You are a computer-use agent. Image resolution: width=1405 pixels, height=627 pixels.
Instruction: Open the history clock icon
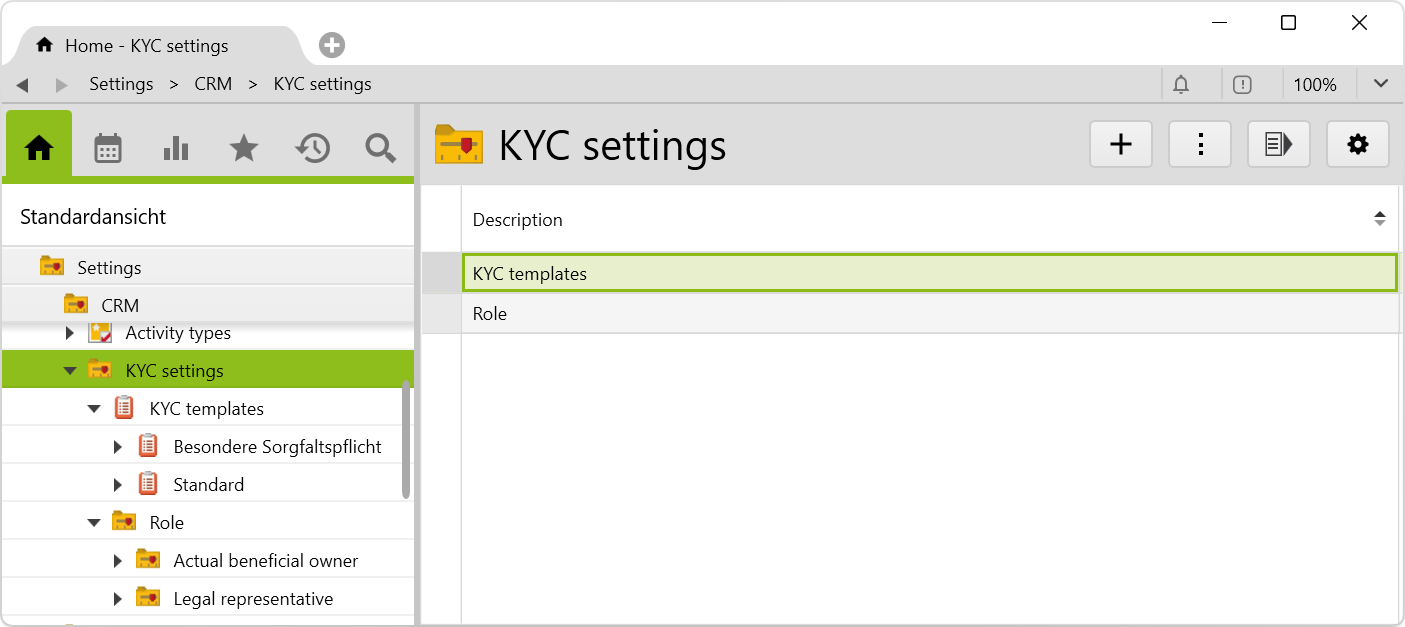click(x=312, y=148)
